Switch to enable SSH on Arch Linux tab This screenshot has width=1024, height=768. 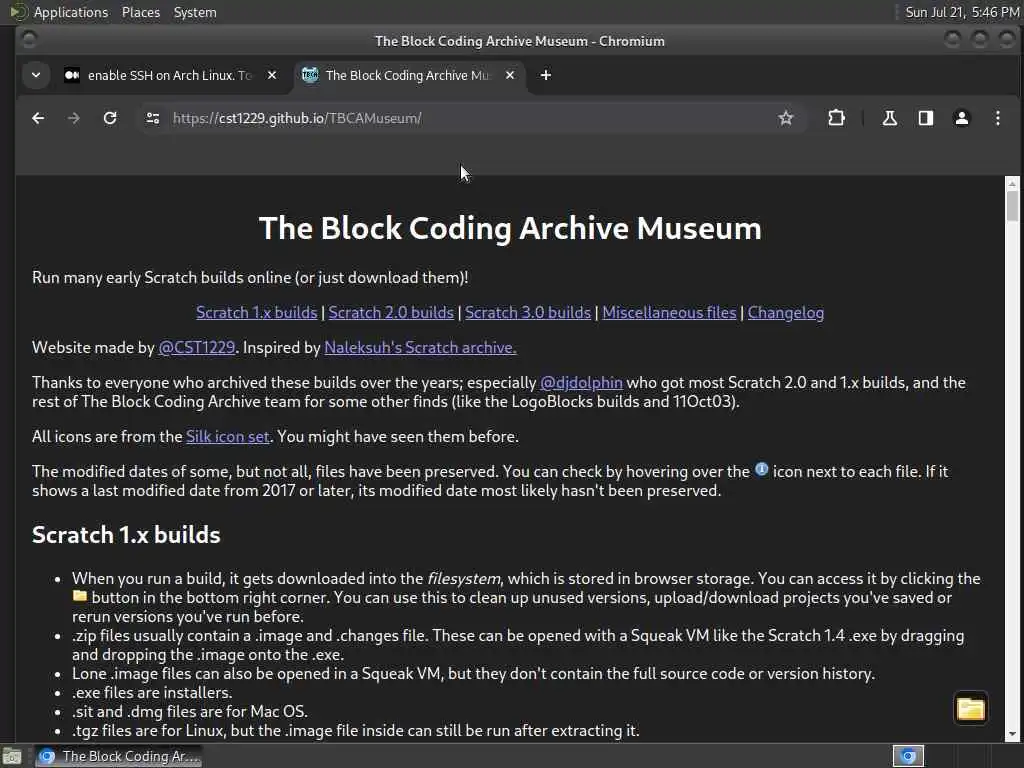[x=168, y=75]
